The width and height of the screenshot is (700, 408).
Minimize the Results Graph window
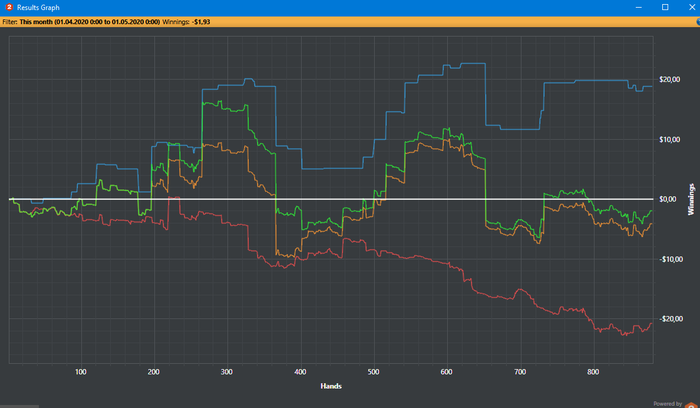[x=639, y=7]
